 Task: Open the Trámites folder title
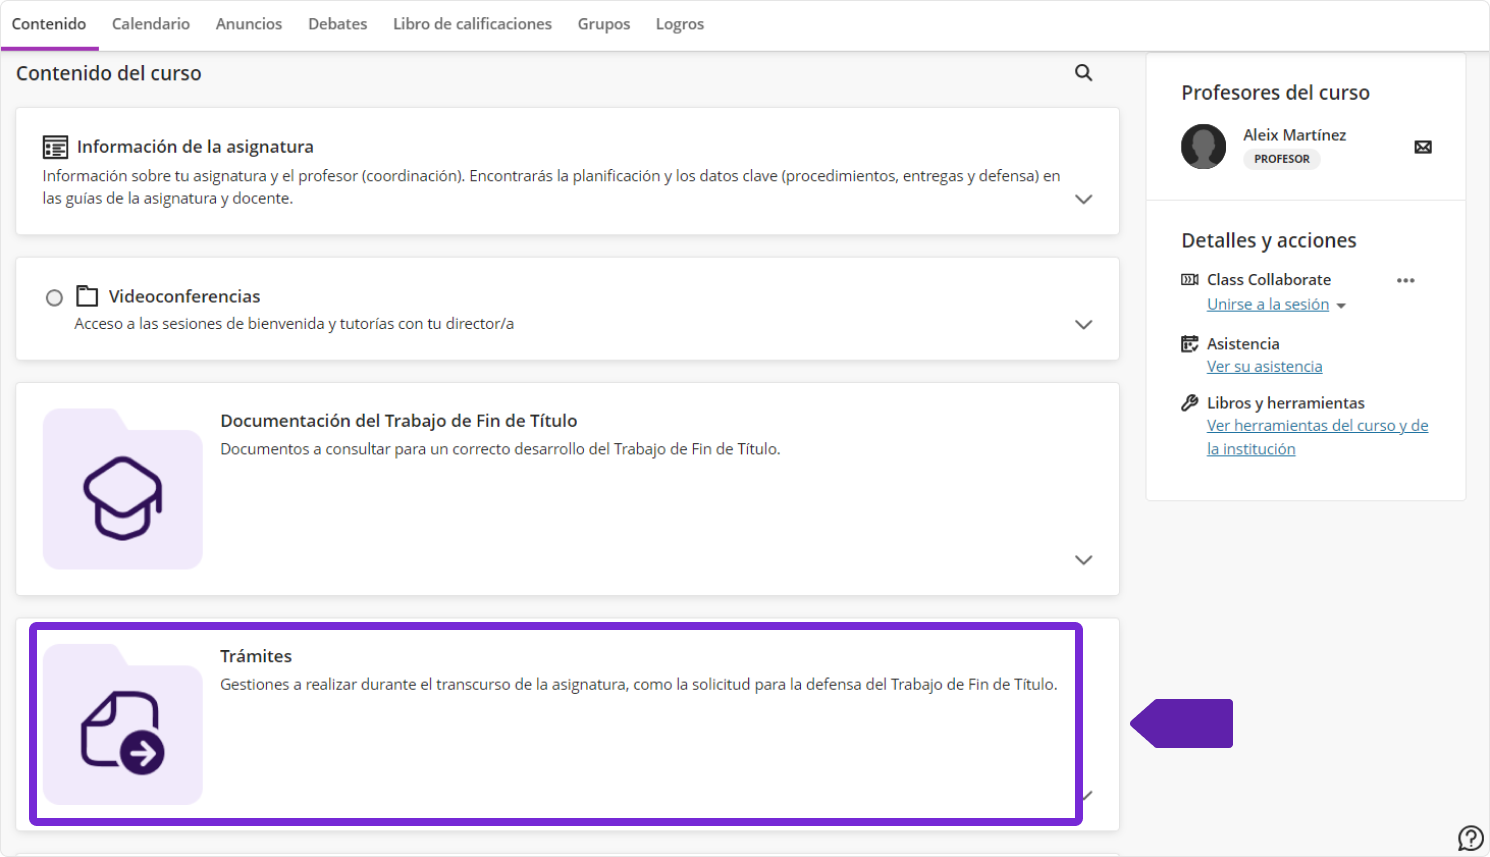256,656
